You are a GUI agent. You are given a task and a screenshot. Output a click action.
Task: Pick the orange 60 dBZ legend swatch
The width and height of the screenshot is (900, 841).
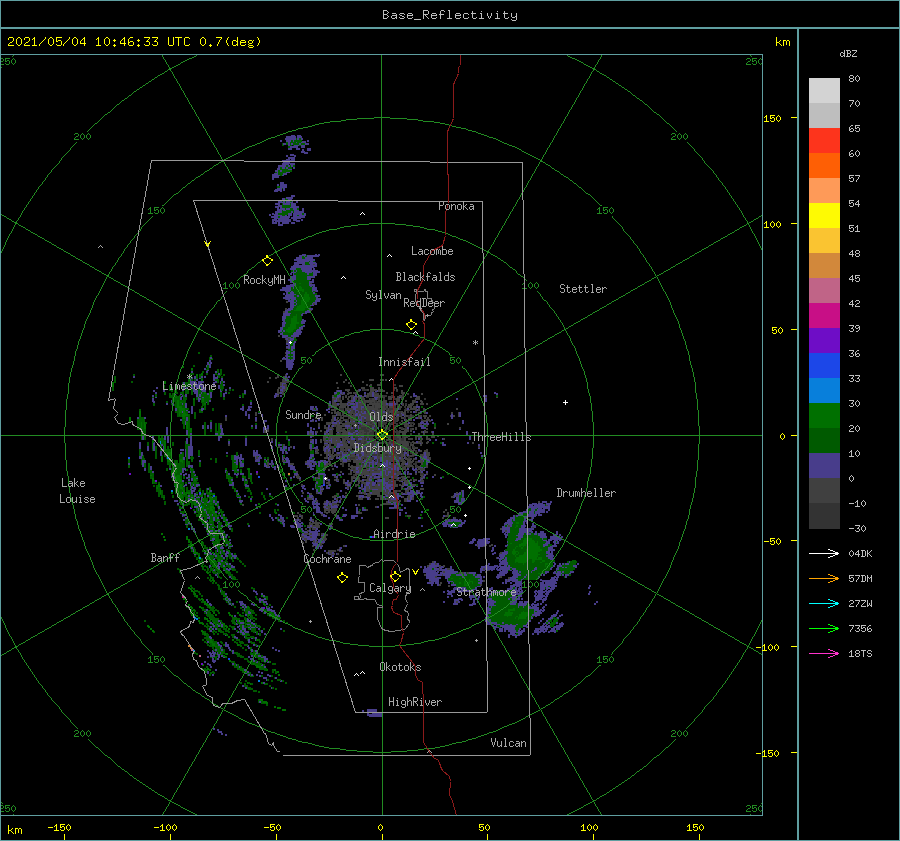coord(824,165)
